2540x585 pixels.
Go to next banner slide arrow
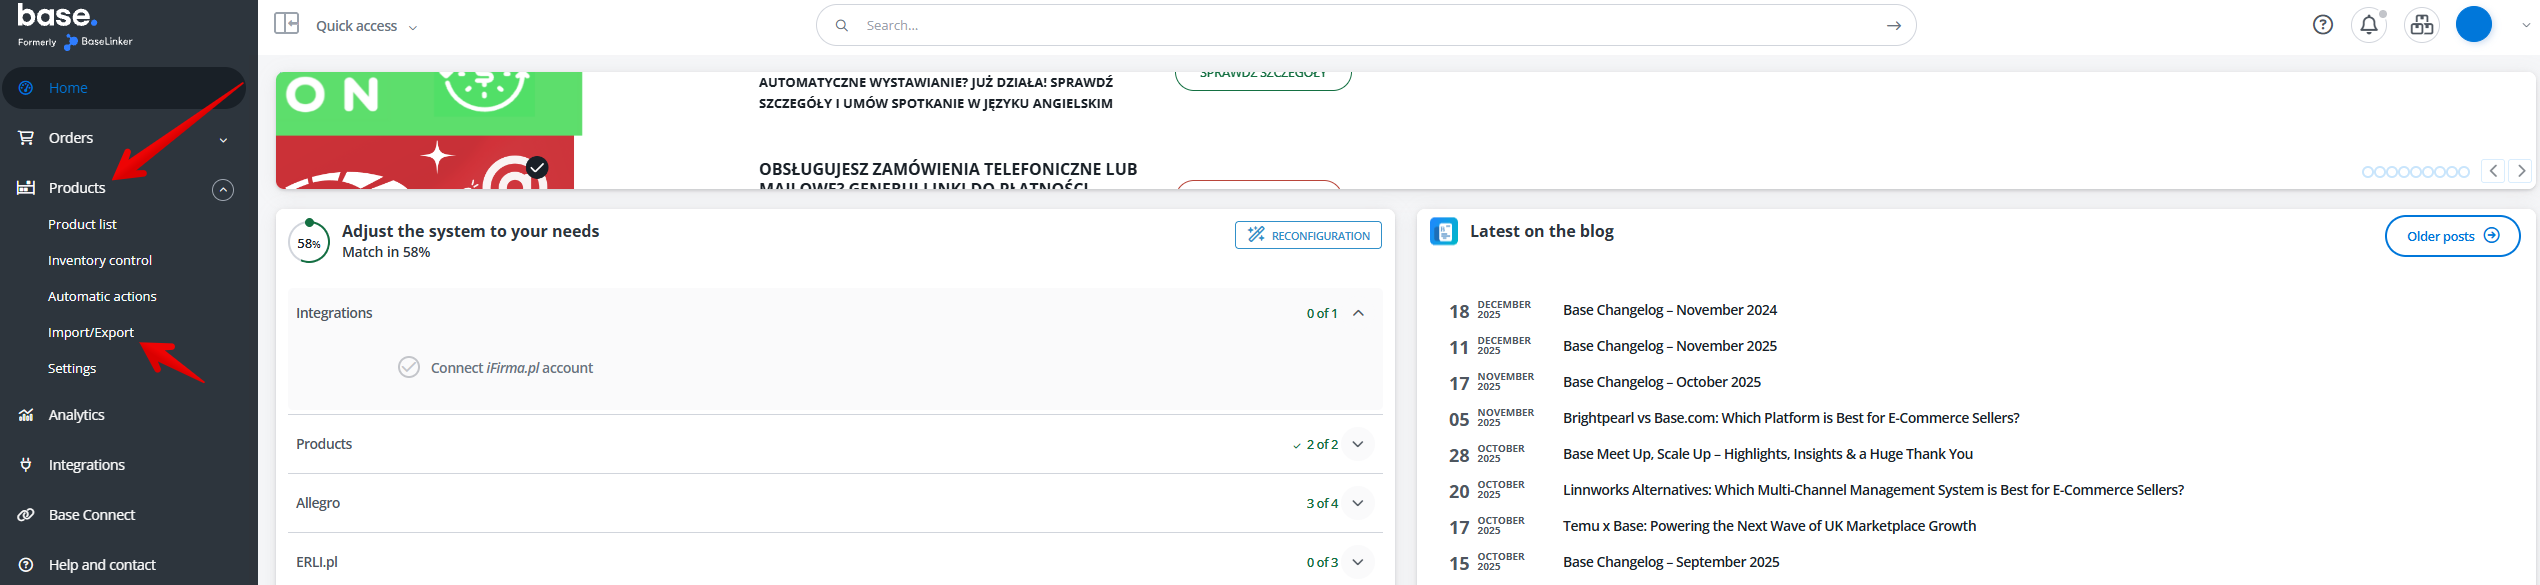(2521, 171)
